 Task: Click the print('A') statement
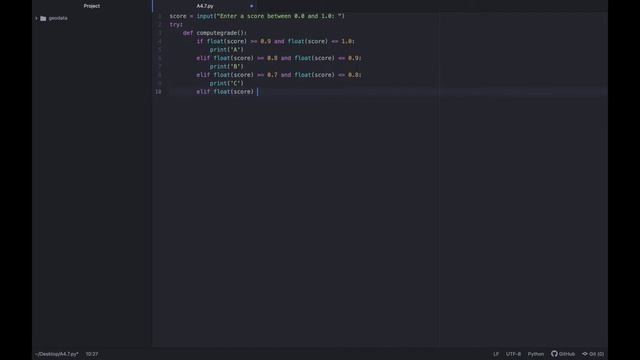pos(227,50)
